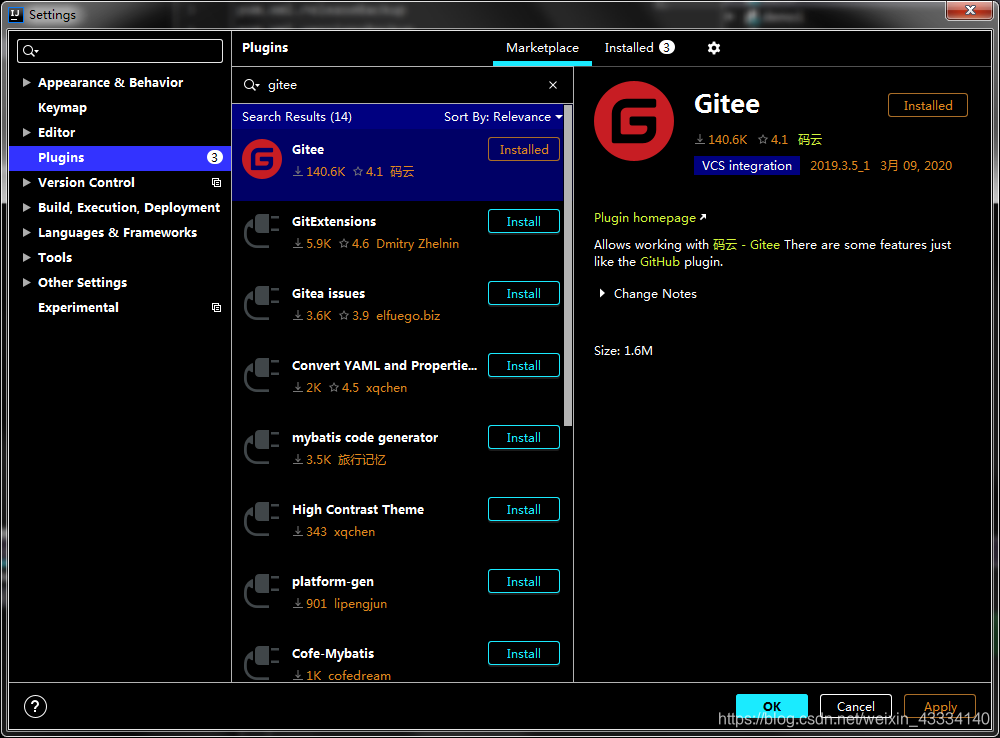The width and height of the screenshot is (1000, 738).
Task: Expand the Tools settings node
Action: coord(26,258)
